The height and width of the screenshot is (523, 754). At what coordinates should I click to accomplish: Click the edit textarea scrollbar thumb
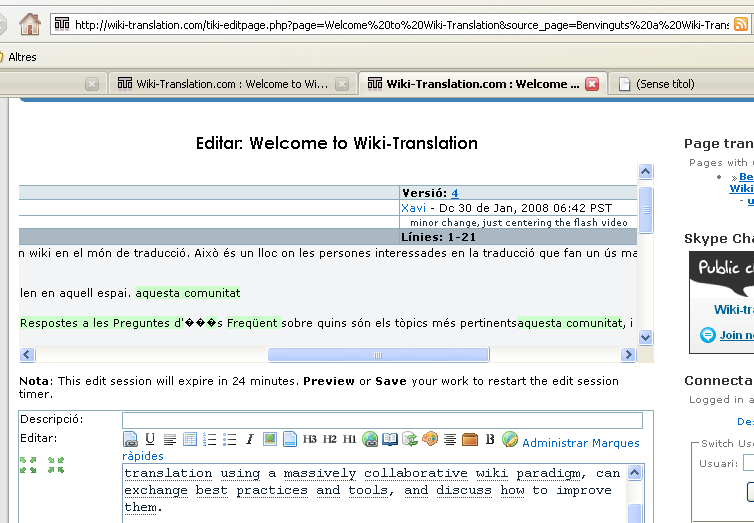[x=635, y=513]
